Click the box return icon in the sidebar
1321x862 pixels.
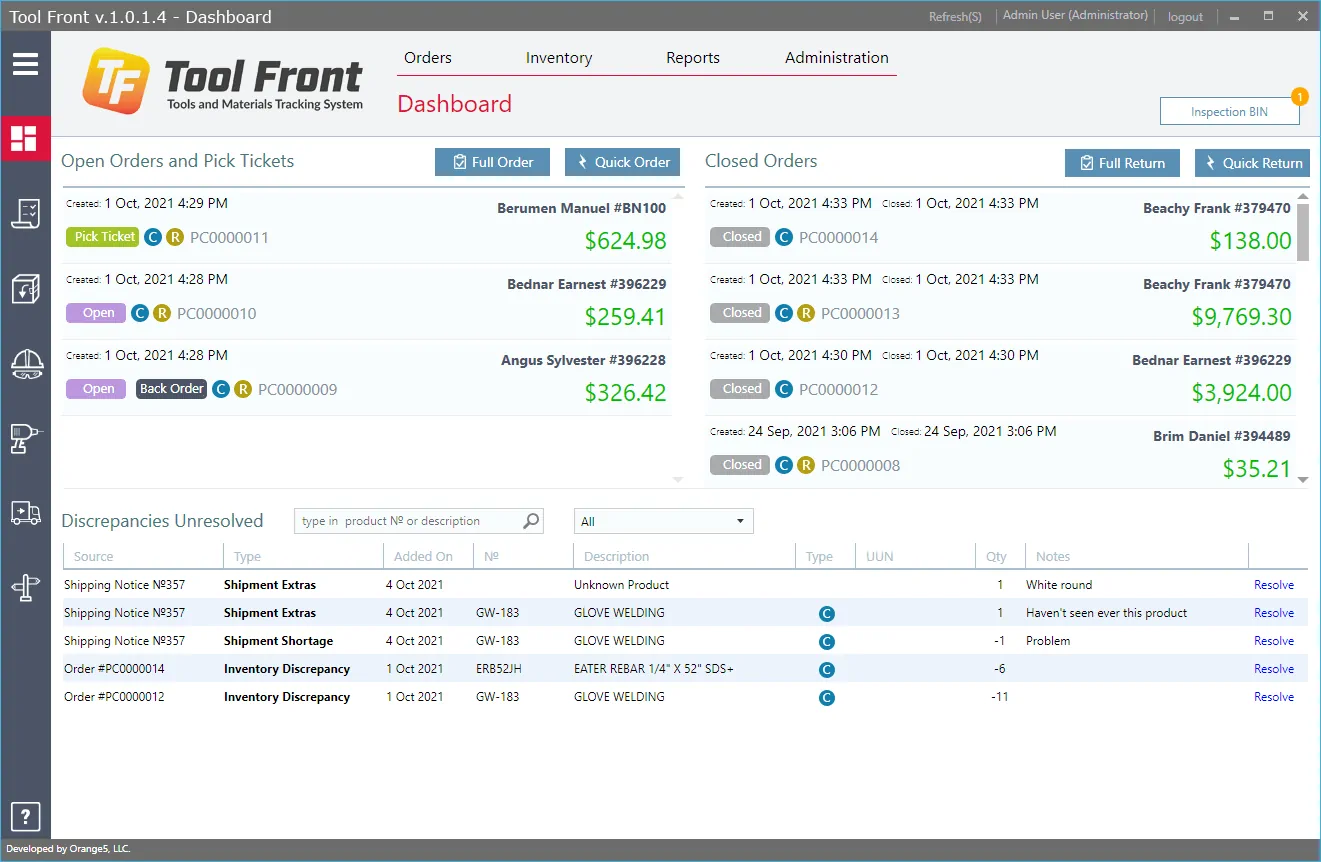25,289
